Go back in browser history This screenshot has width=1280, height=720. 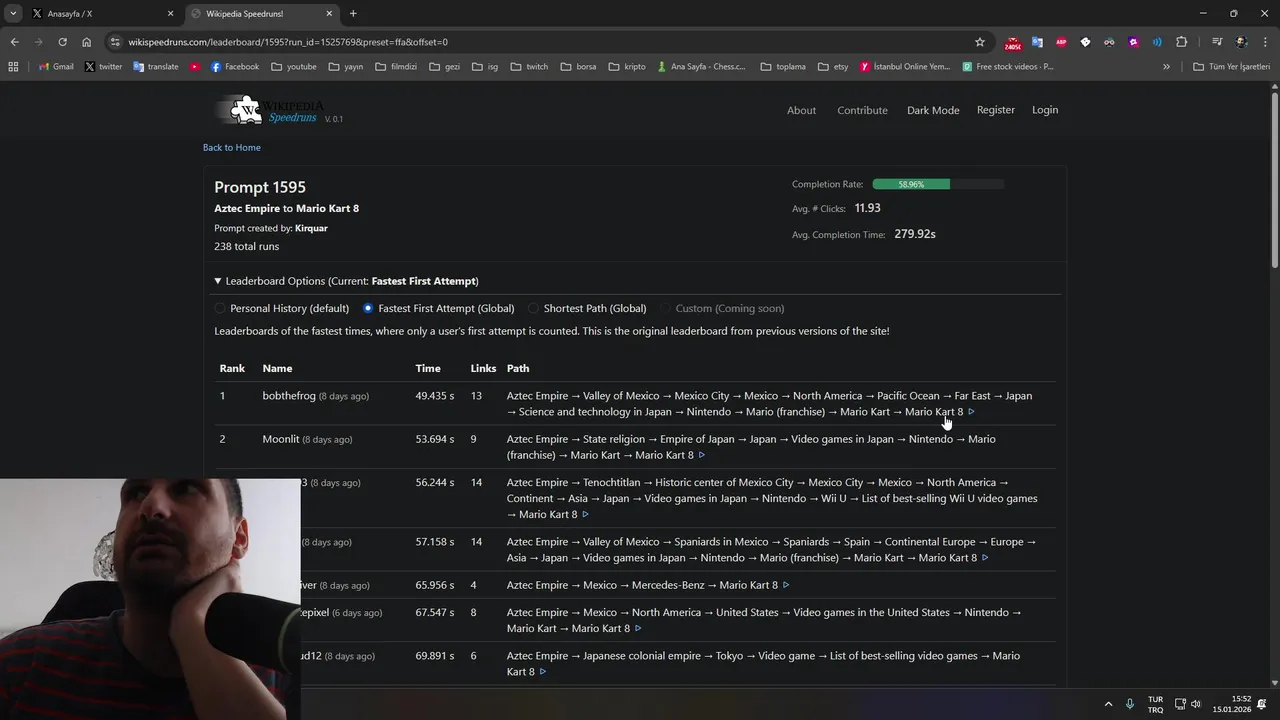click(14, 42)
